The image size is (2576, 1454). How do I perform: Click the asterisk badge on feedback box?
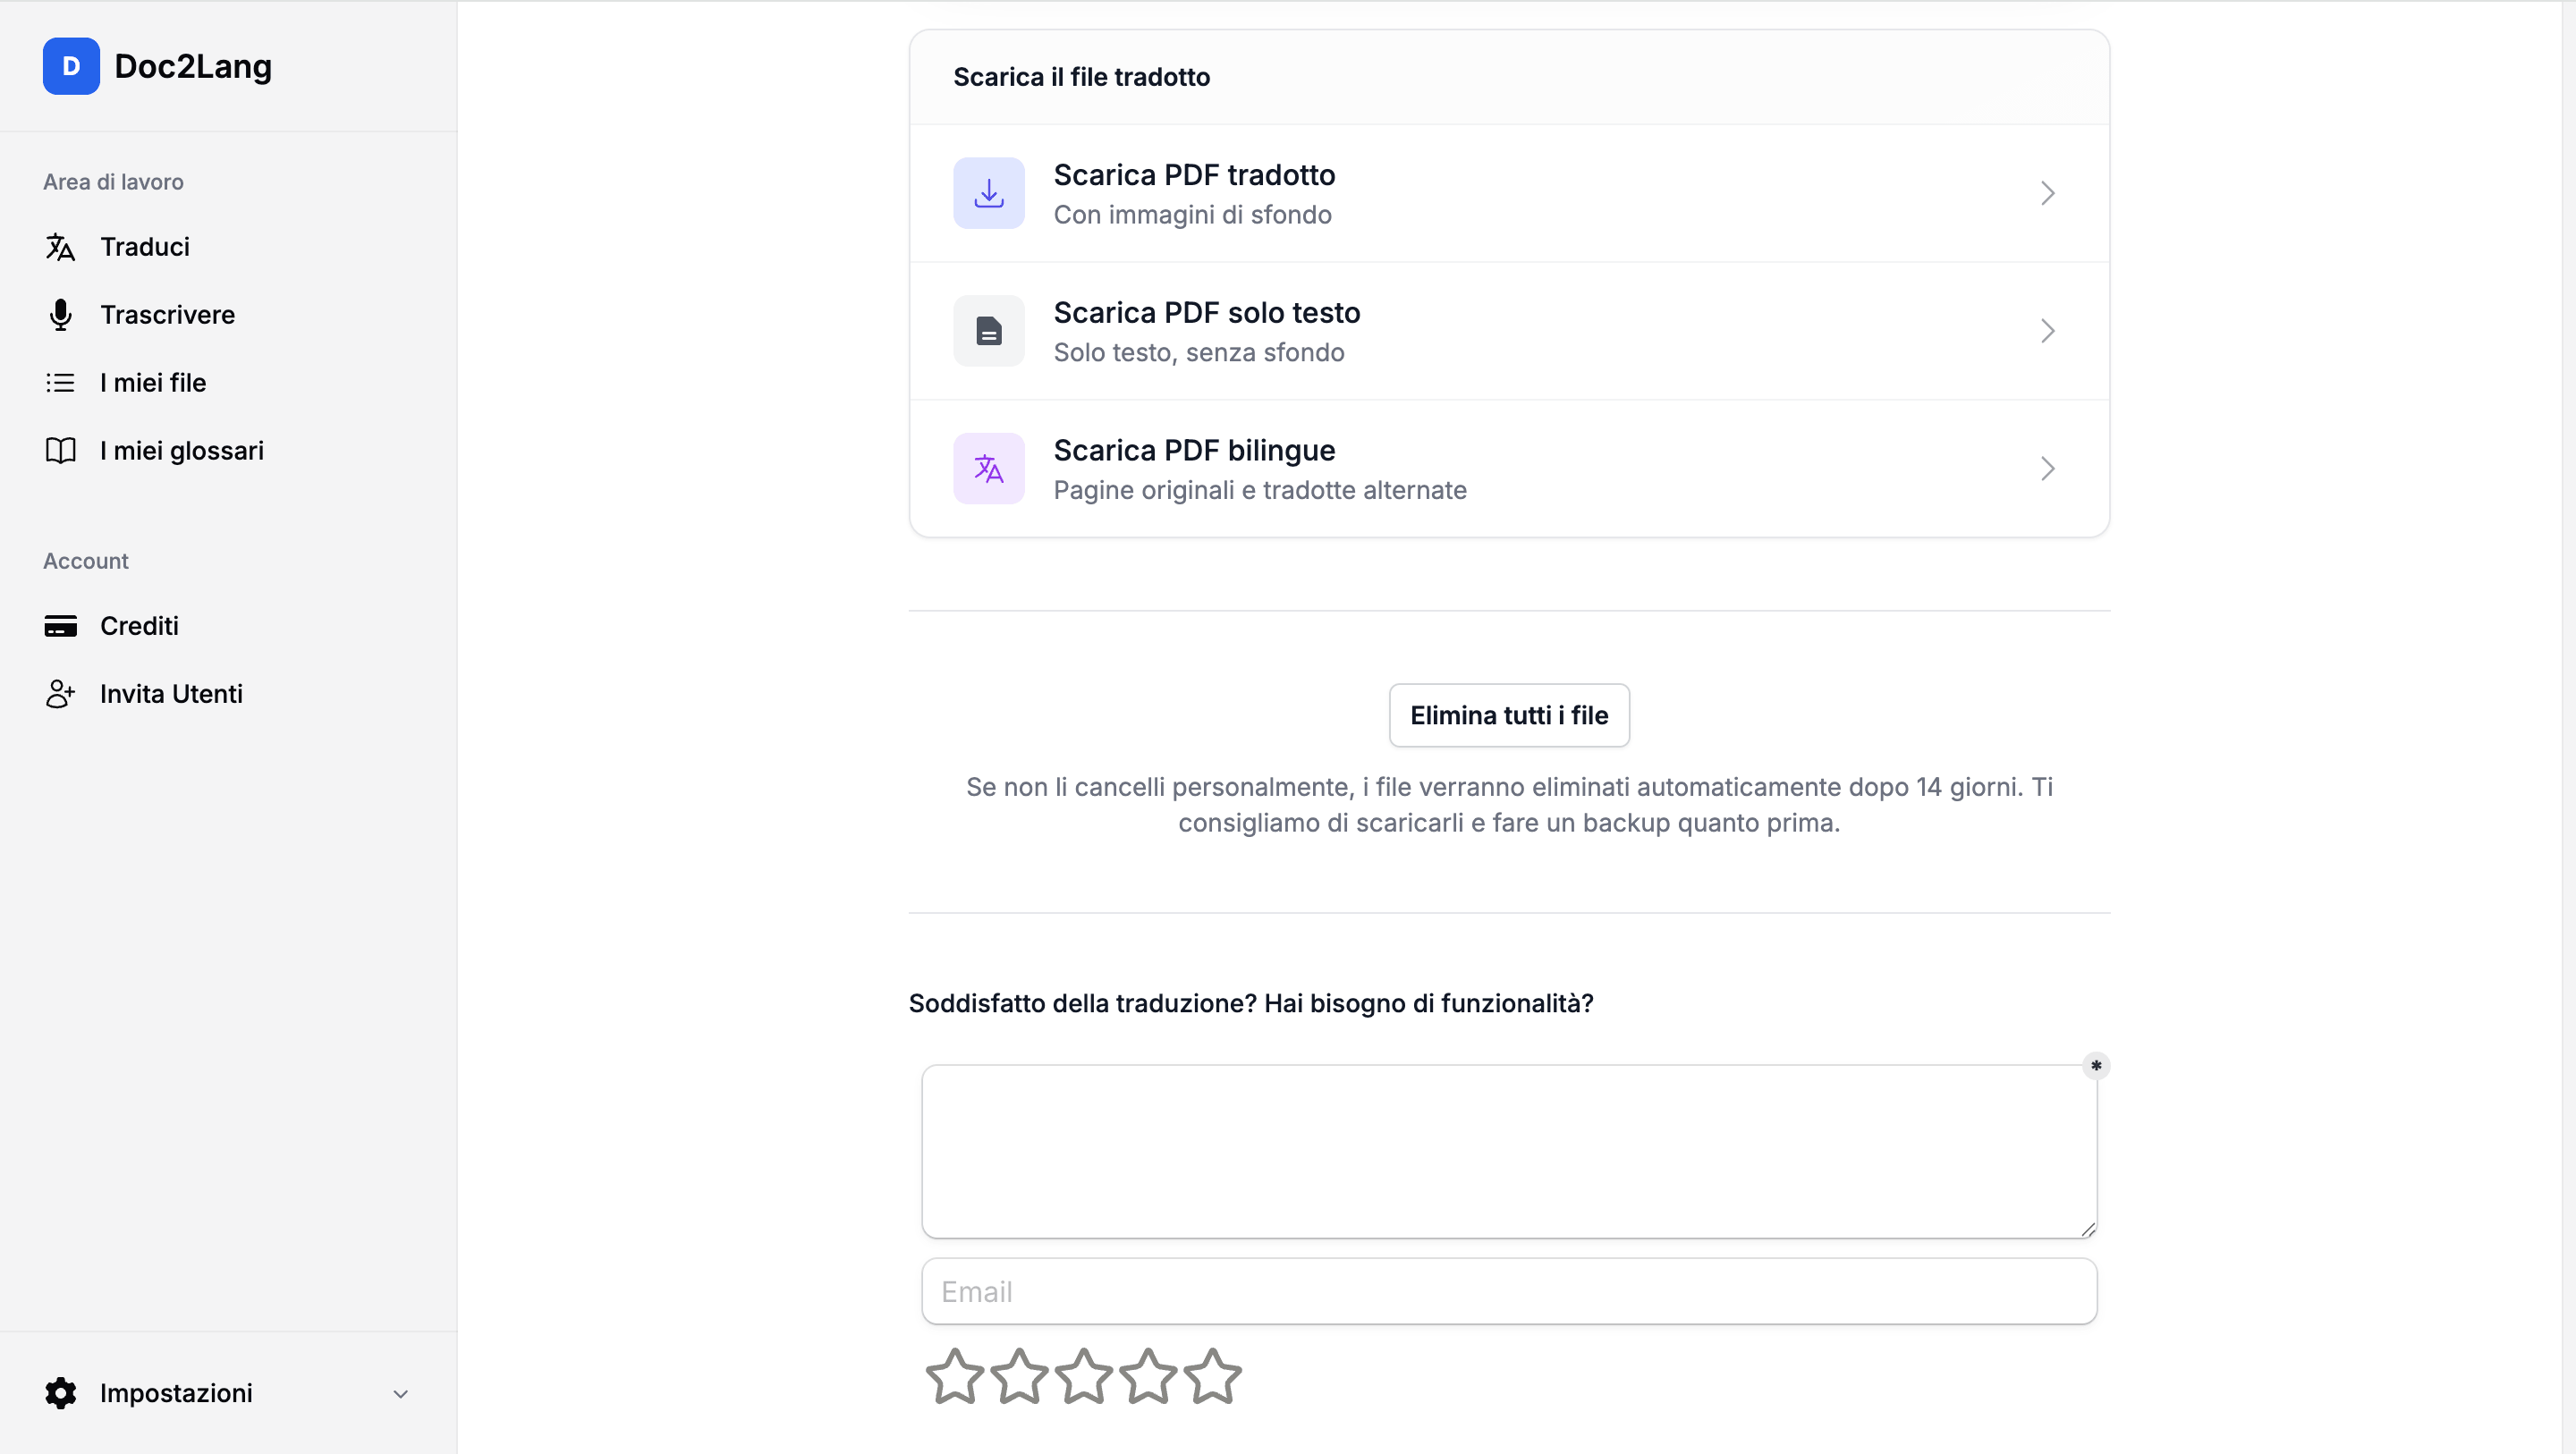(x=2096, y=1066)
